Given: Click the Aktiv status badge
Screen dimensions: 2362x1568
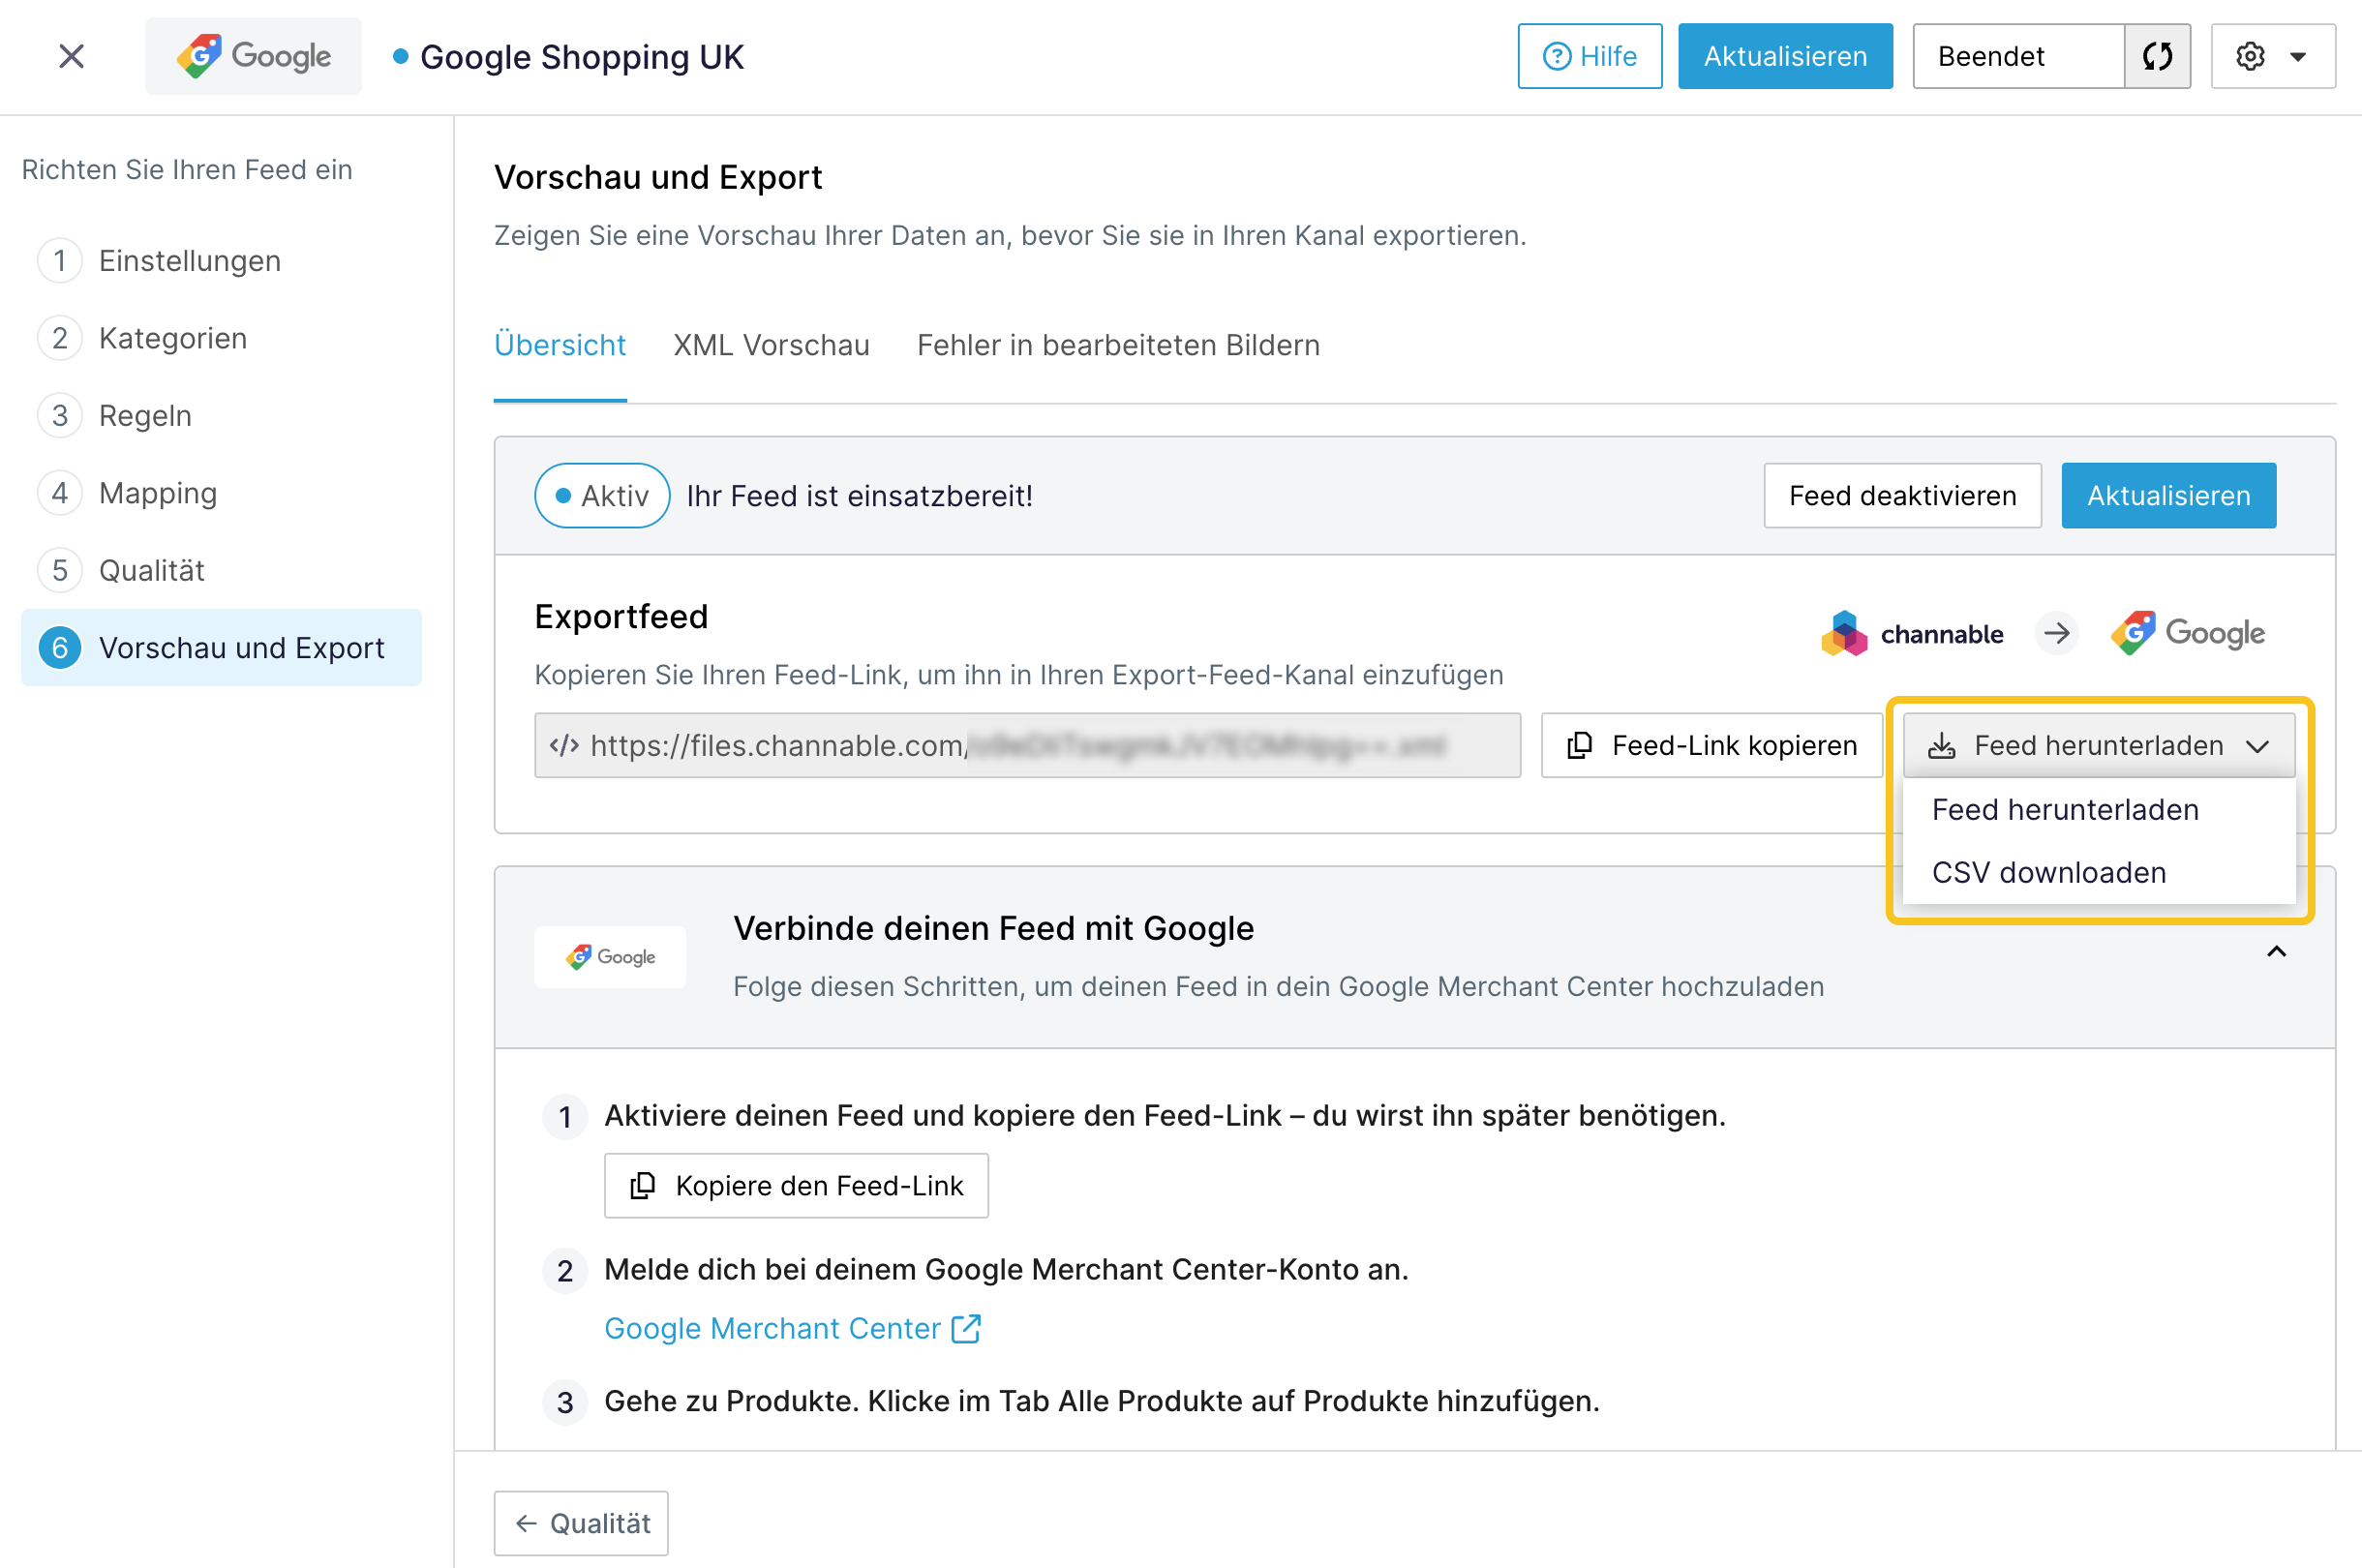Looking at the screenshot, I should tap(602, 495).
